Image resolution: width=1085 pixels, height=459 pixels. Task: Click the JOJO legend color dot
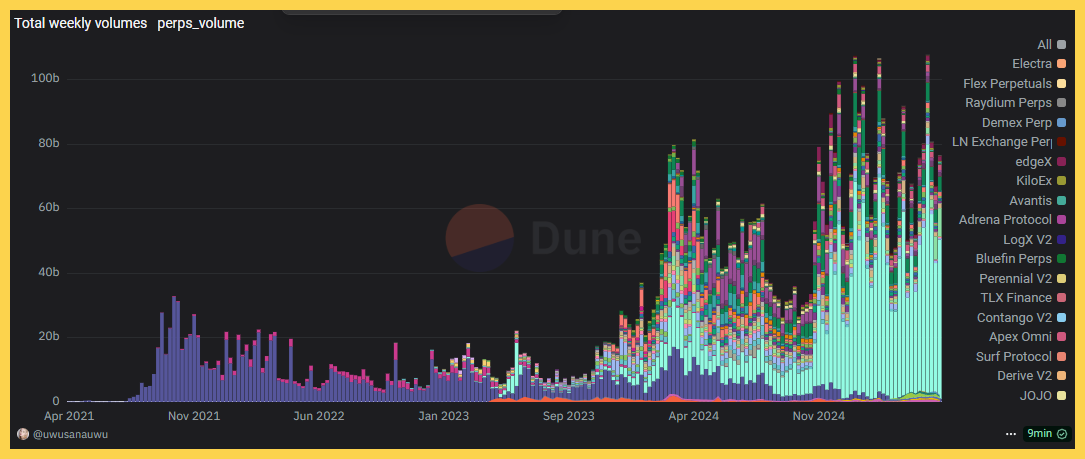(x=1061, y=395)
